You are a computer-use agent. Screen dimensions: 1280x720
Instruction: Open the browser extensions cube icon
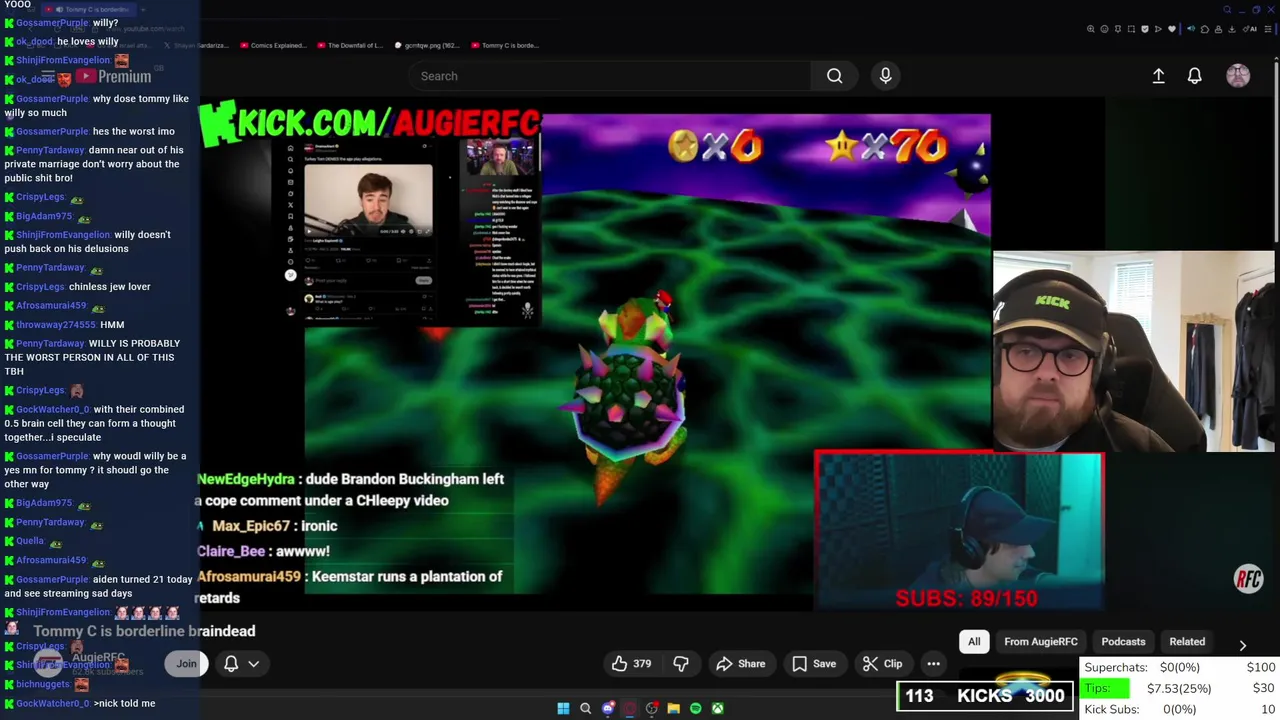click(x=1205, y=29)
